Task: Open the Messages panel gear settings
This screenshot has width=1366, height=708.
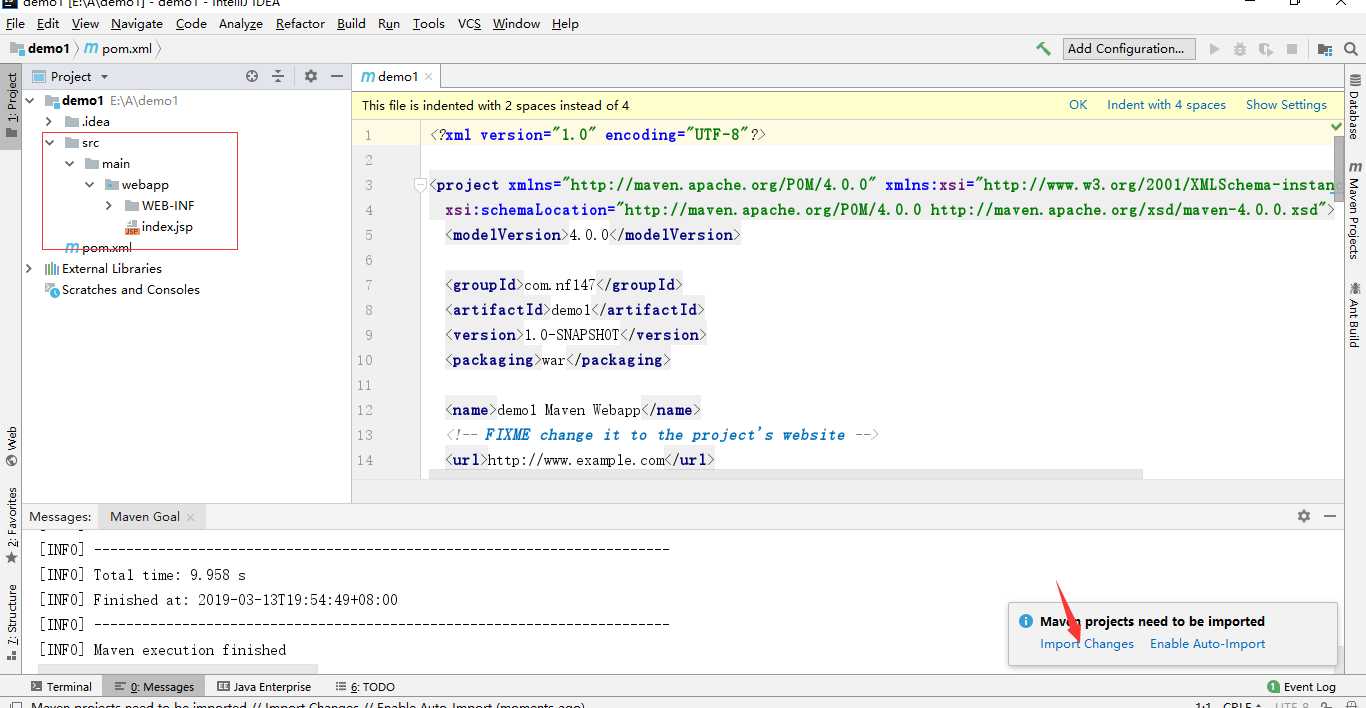Action: [x=1303, y=516]
